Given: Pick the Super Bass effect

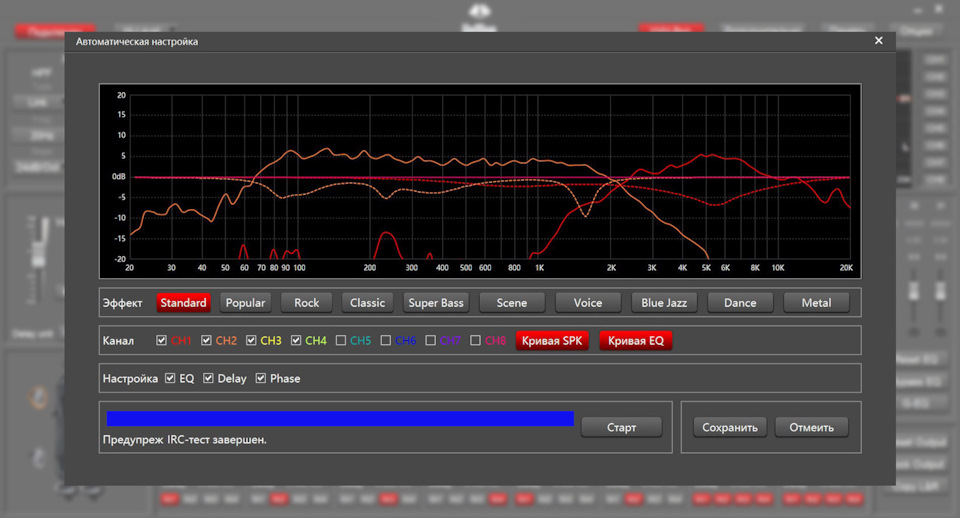Looking at the screenshot, I should (x=436, y=302).
